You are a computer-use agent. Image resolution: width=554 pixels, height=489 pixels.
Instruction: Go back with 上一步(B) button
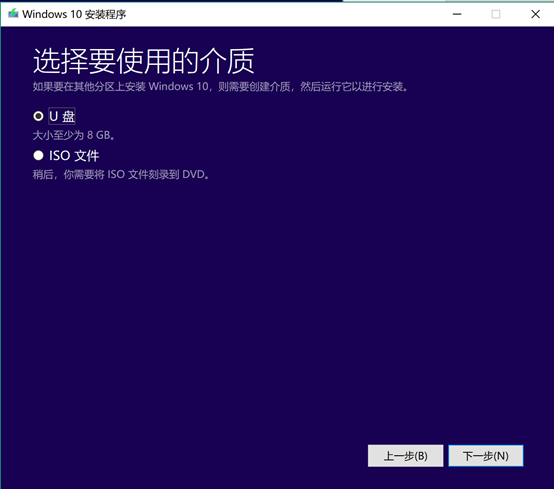[405, 456]
